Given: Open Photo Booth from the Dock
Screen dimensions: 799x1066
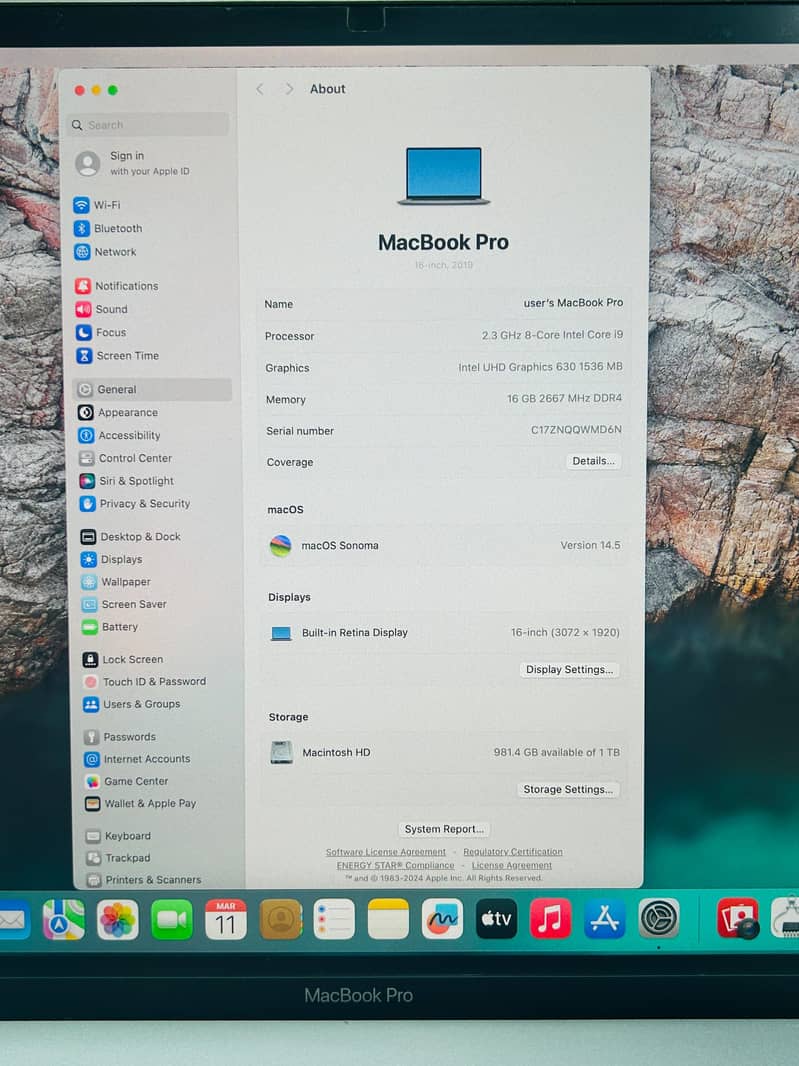Looking at the screenshot, I should [x=738, y=918].
